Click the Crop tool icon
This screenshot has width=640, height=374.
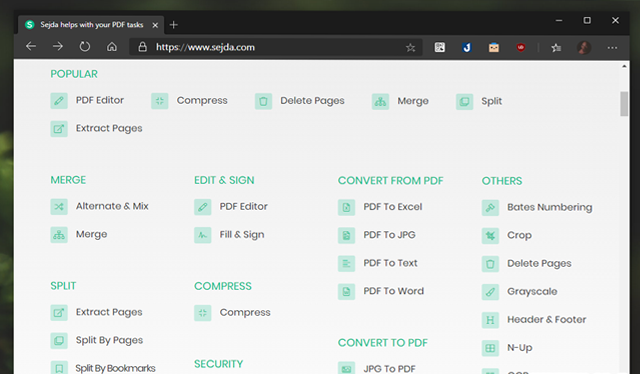[490, 236]
